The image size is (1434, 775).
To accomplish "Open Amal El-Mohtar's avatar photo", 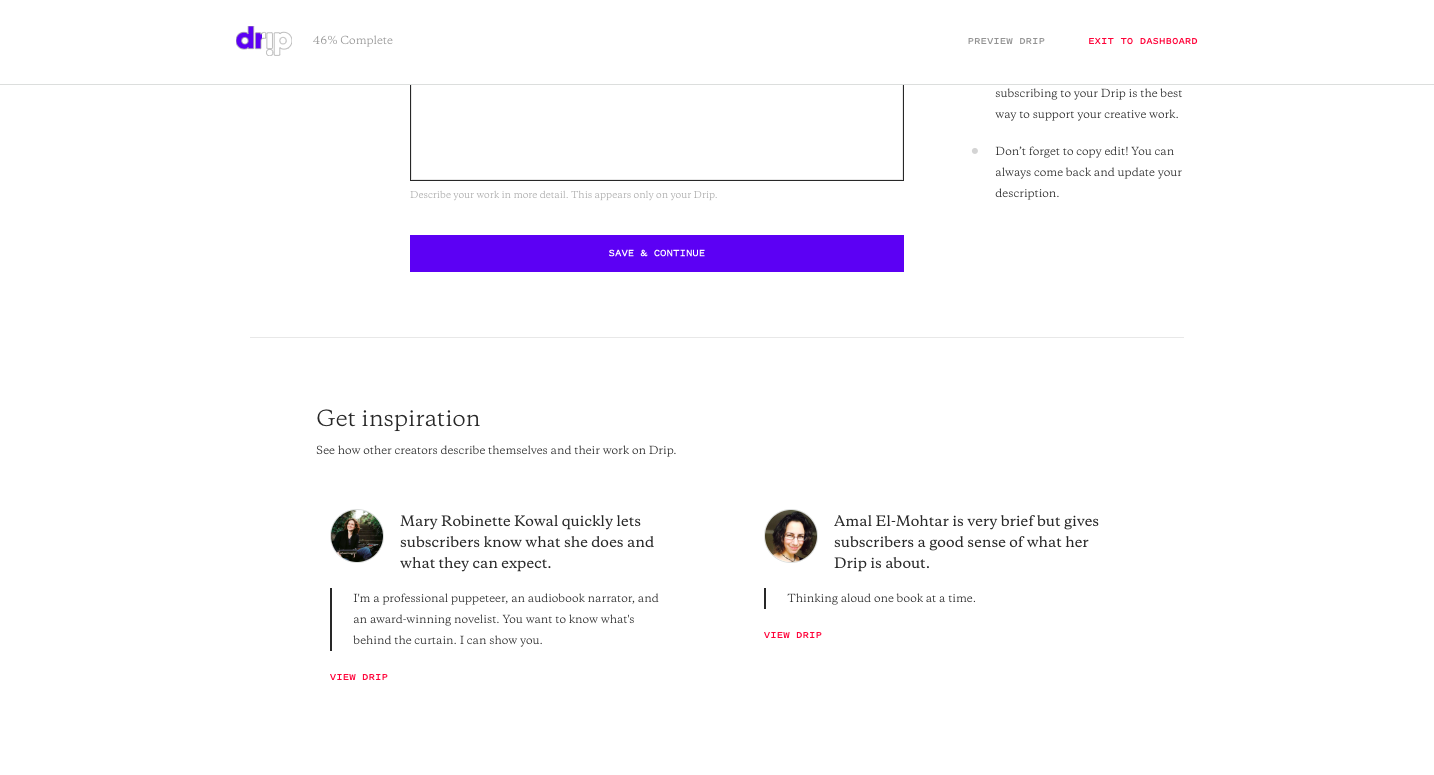I will coord(791,536).
